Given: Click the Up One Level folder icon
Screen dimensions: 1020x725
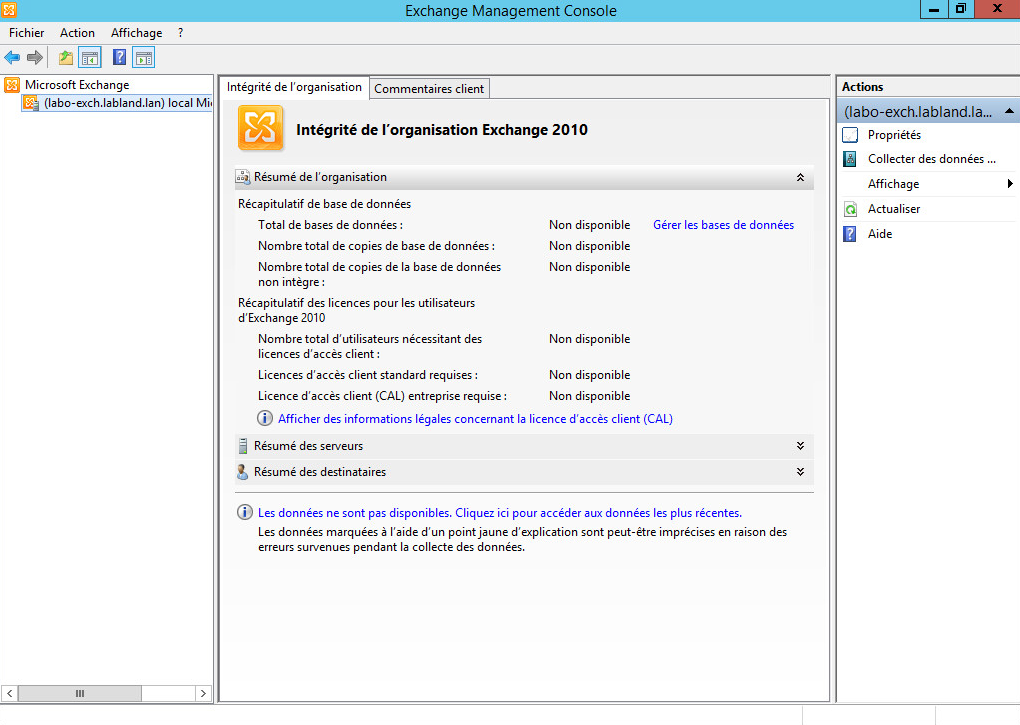Looking at the screenshot, I should coord(66,57).
